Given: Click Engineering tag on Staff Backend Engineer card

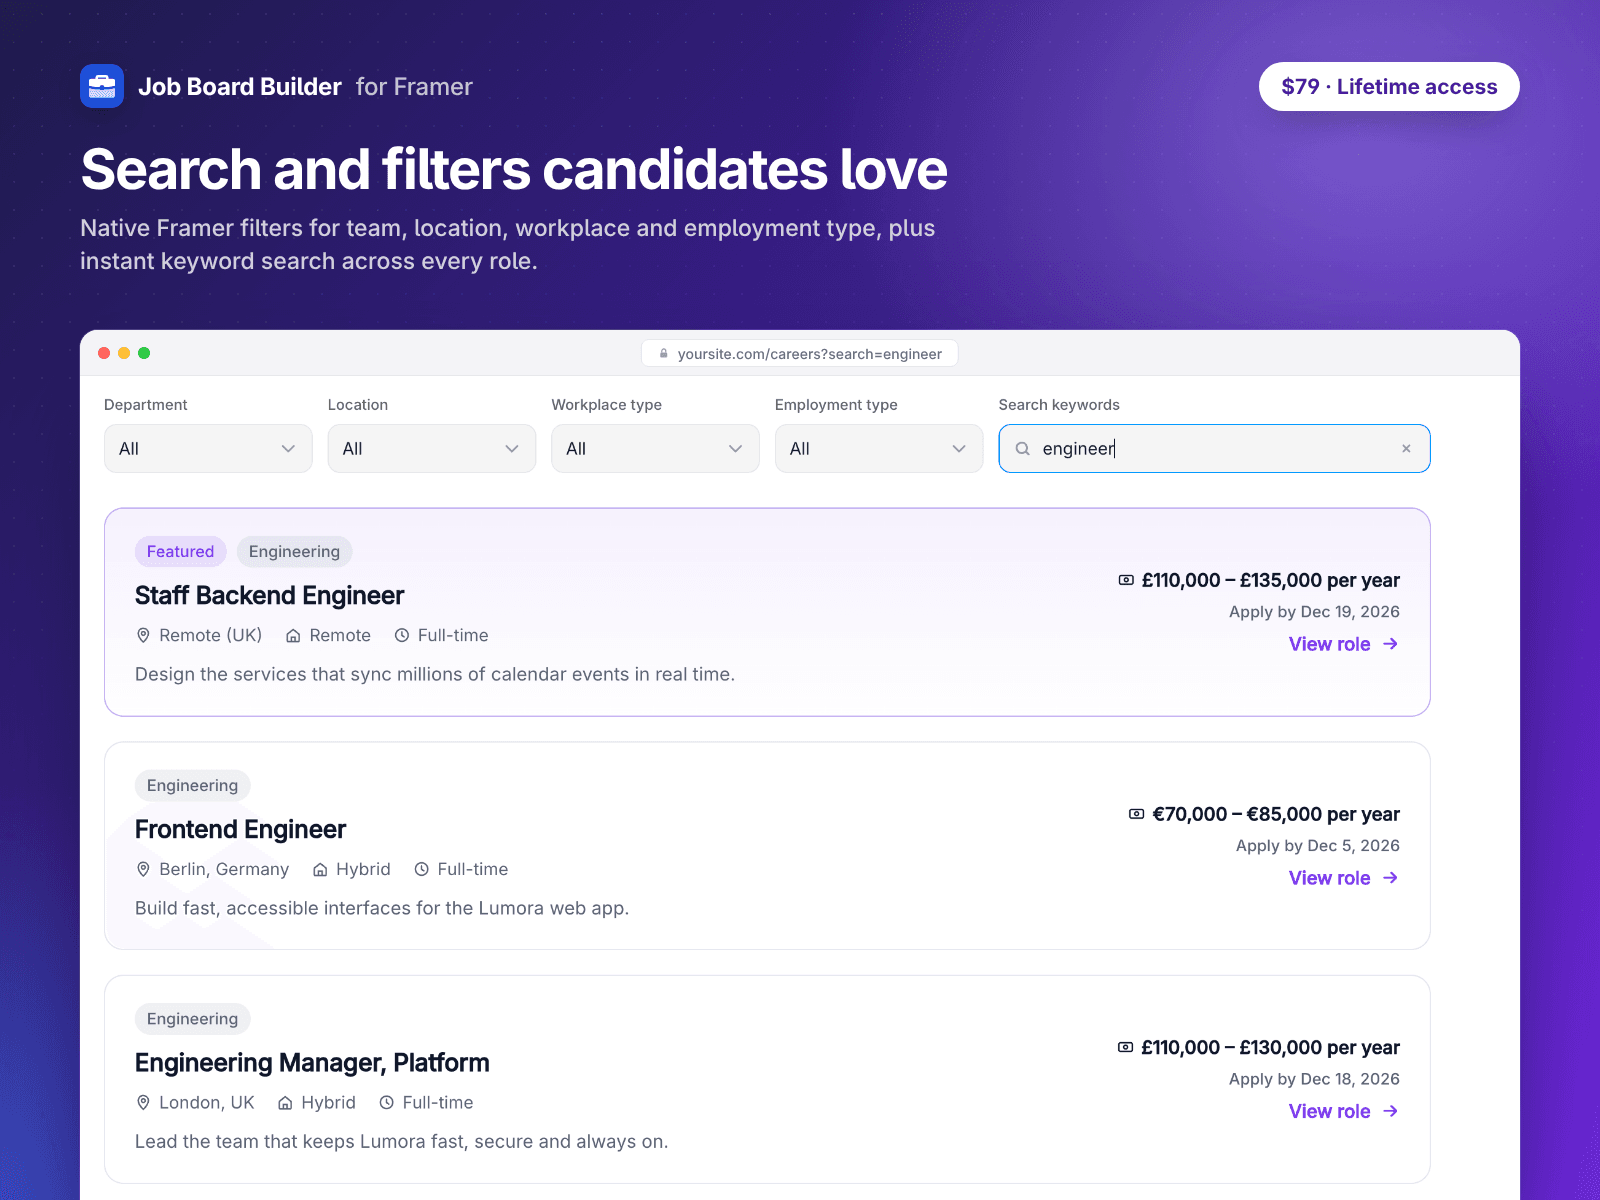Looking at the screenshot, I should (x=294, y=552).
